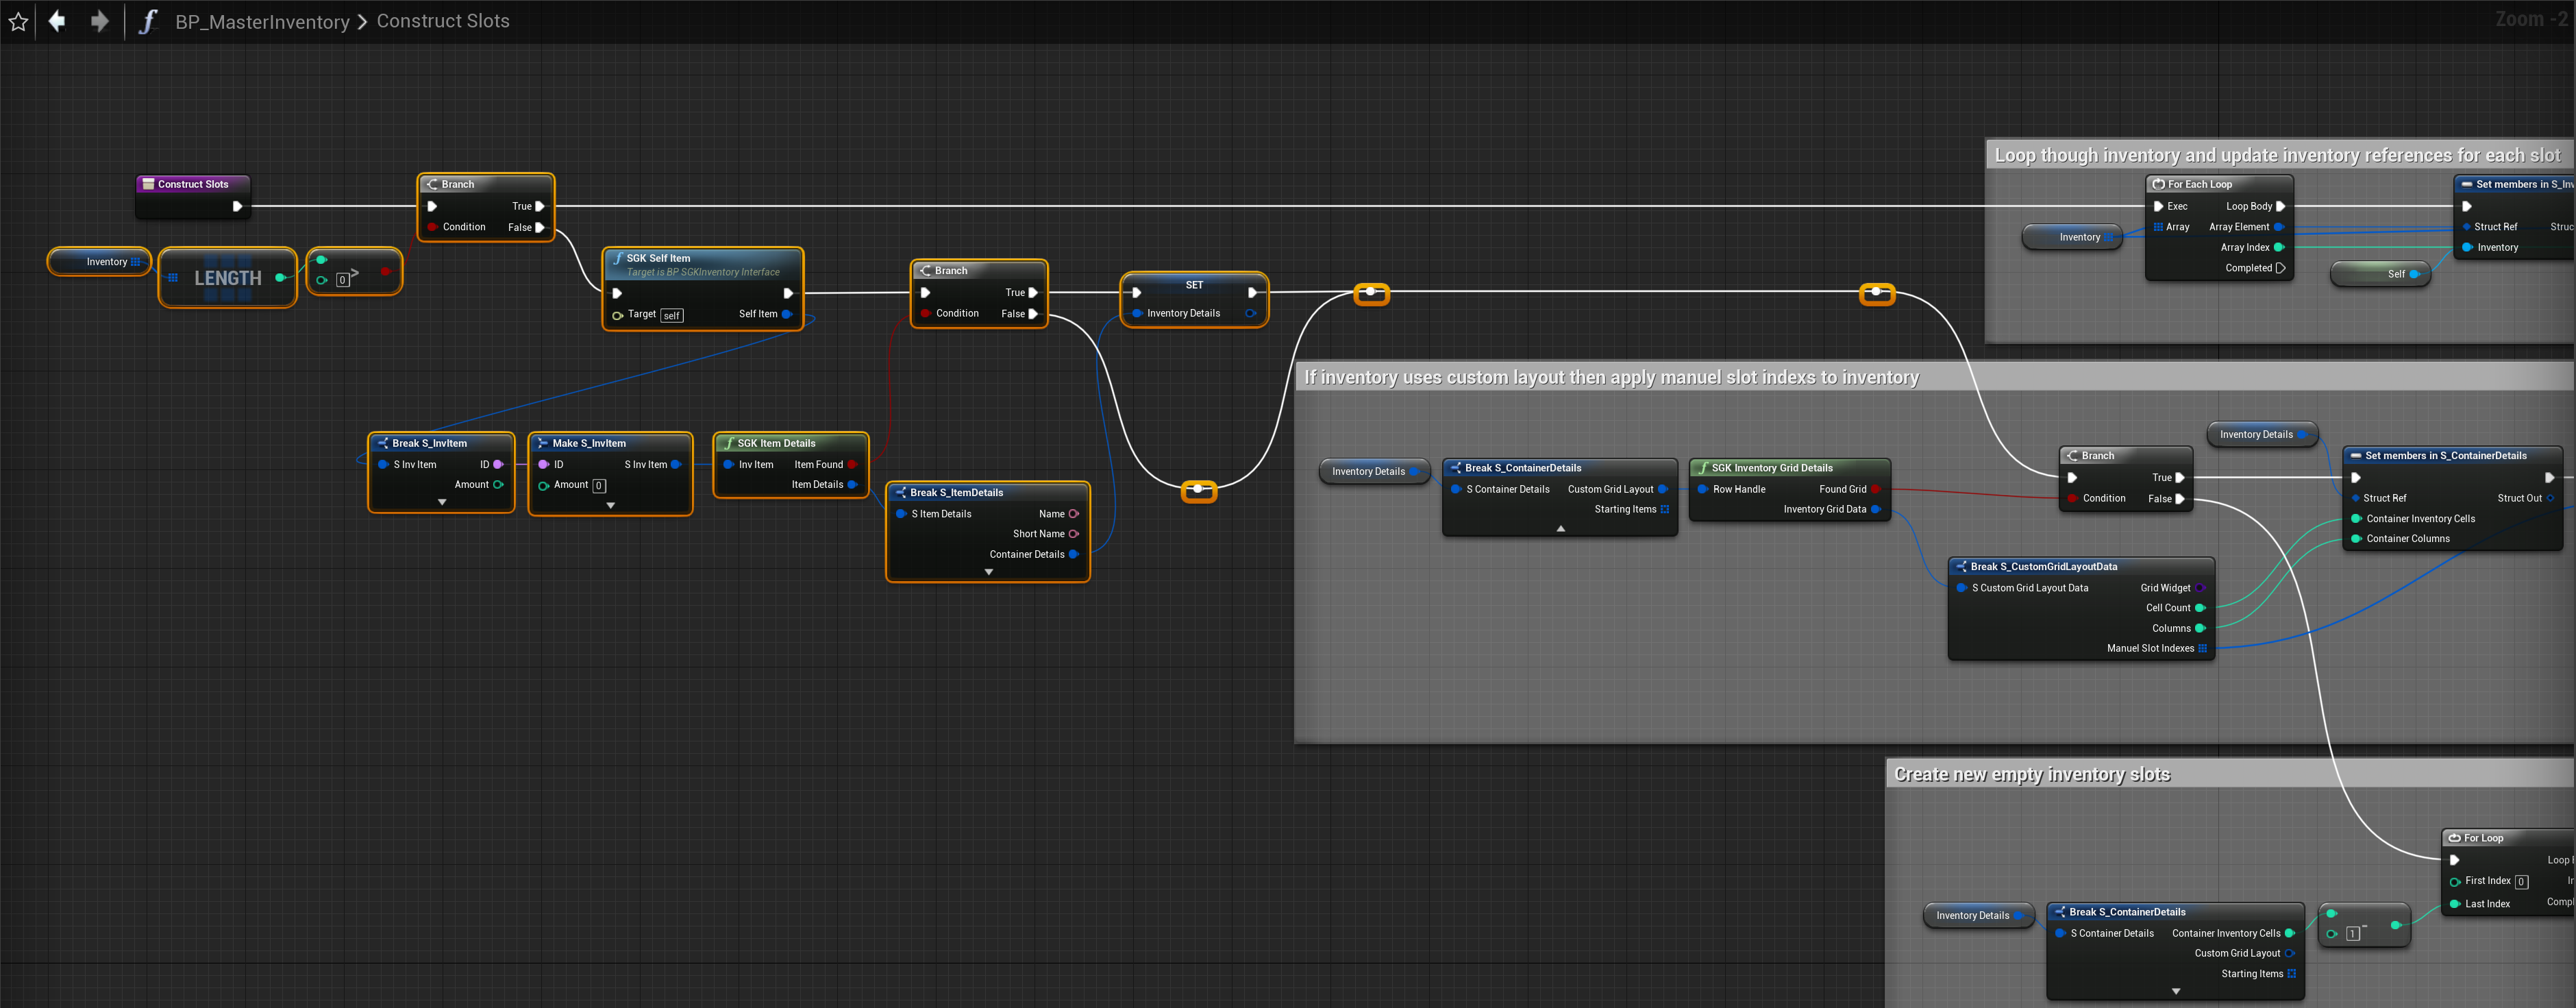
Task: Collapse the Break S_ContainerDetails pins via the up arrow
Action: [1560, 529]
